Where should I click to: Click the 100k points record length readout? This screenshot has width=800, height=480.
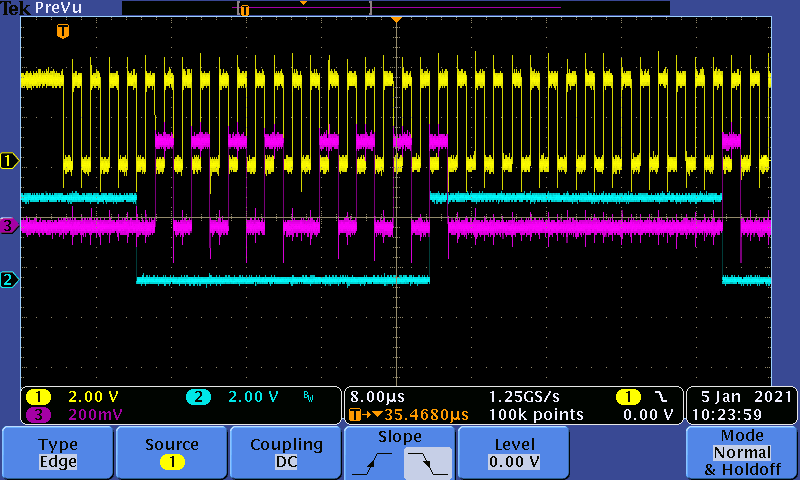(536, 415)
